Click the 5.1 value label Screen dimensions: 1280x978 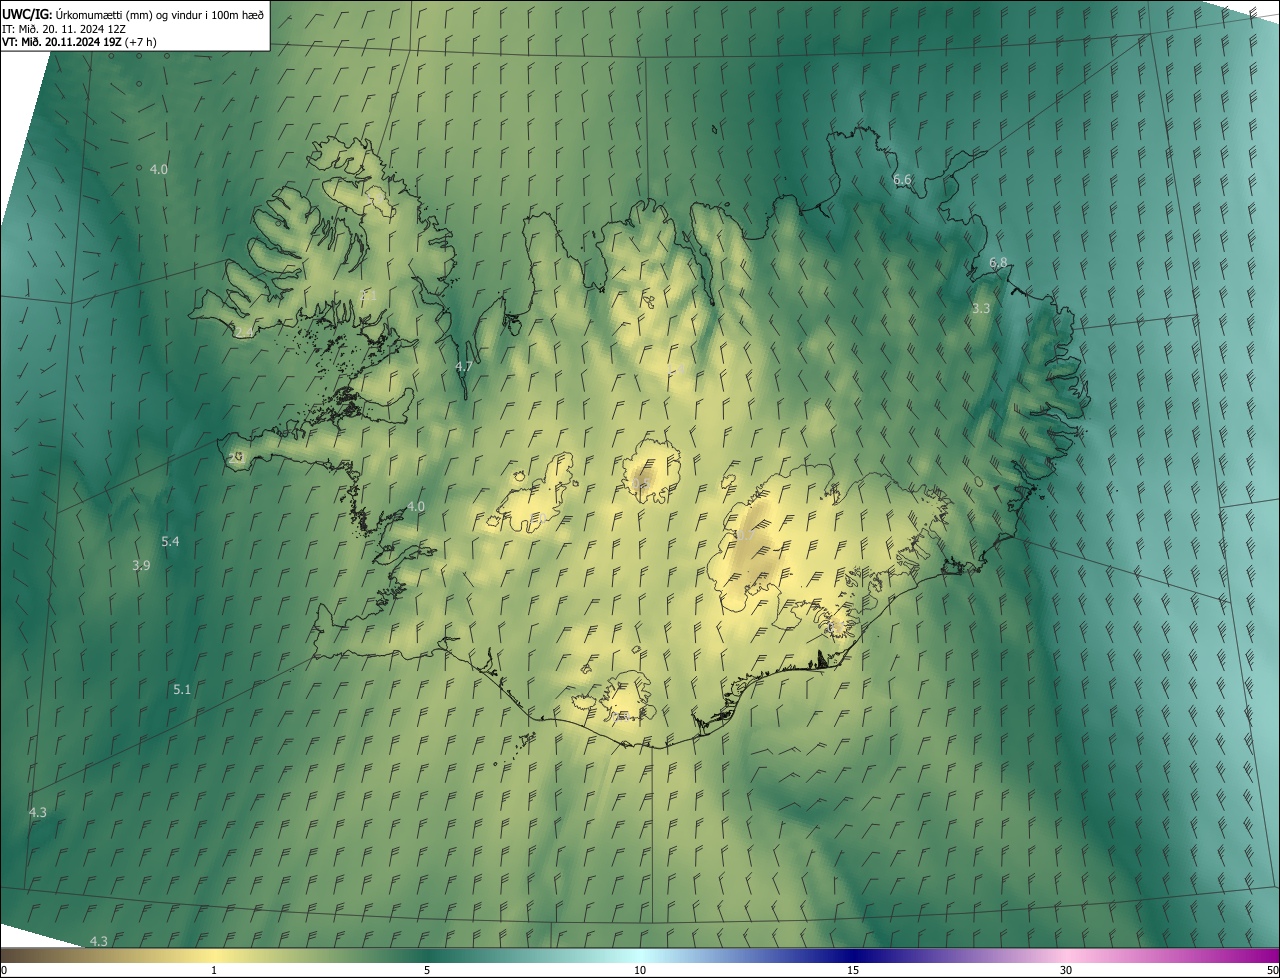point(182,689)
